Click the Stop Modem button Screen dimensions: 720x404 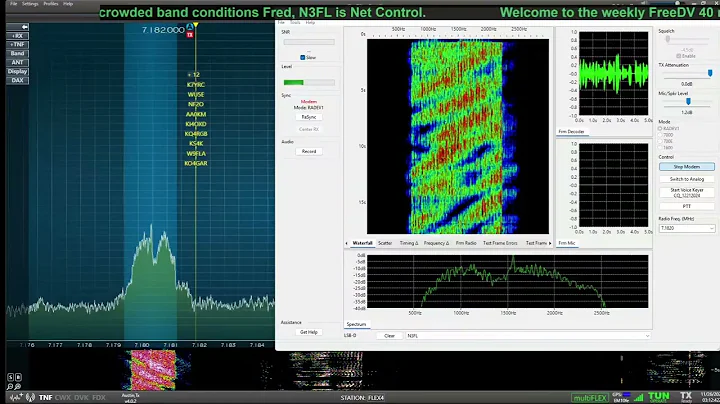(687, 167)
